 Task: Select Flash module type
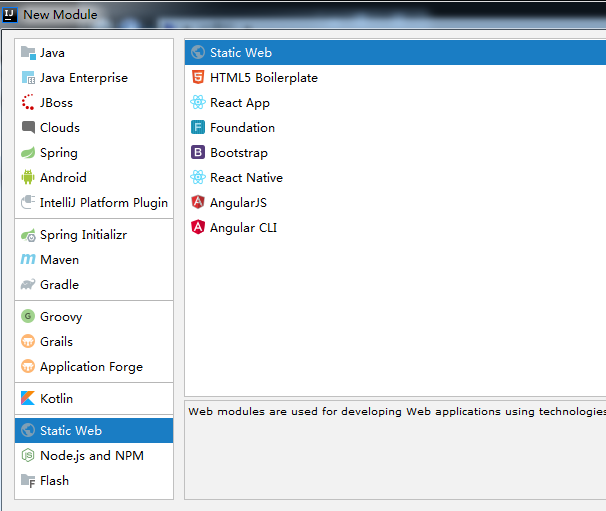coord(94,480)
